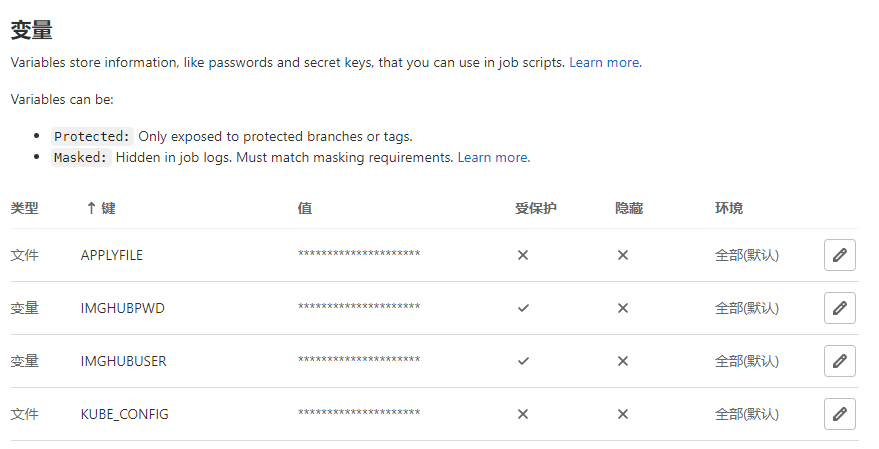Select the protected checkmark in the IMGHUBUSER row
Image resolution: width=879 pixels, height=449 pixels.
click(522, 361)
